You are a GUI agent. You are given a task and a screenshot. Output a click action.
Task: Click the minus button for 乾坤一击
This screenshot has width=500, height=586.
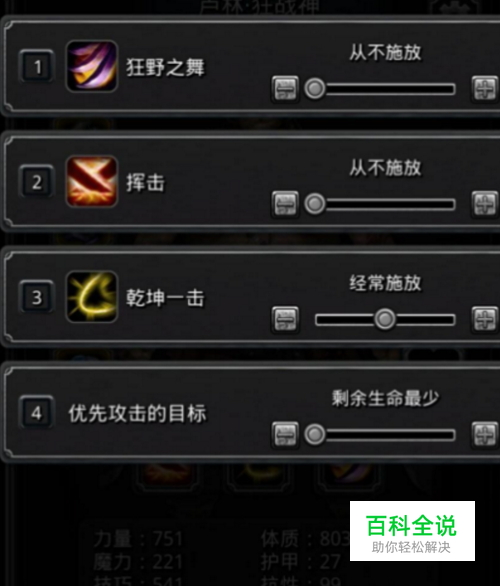286,320
